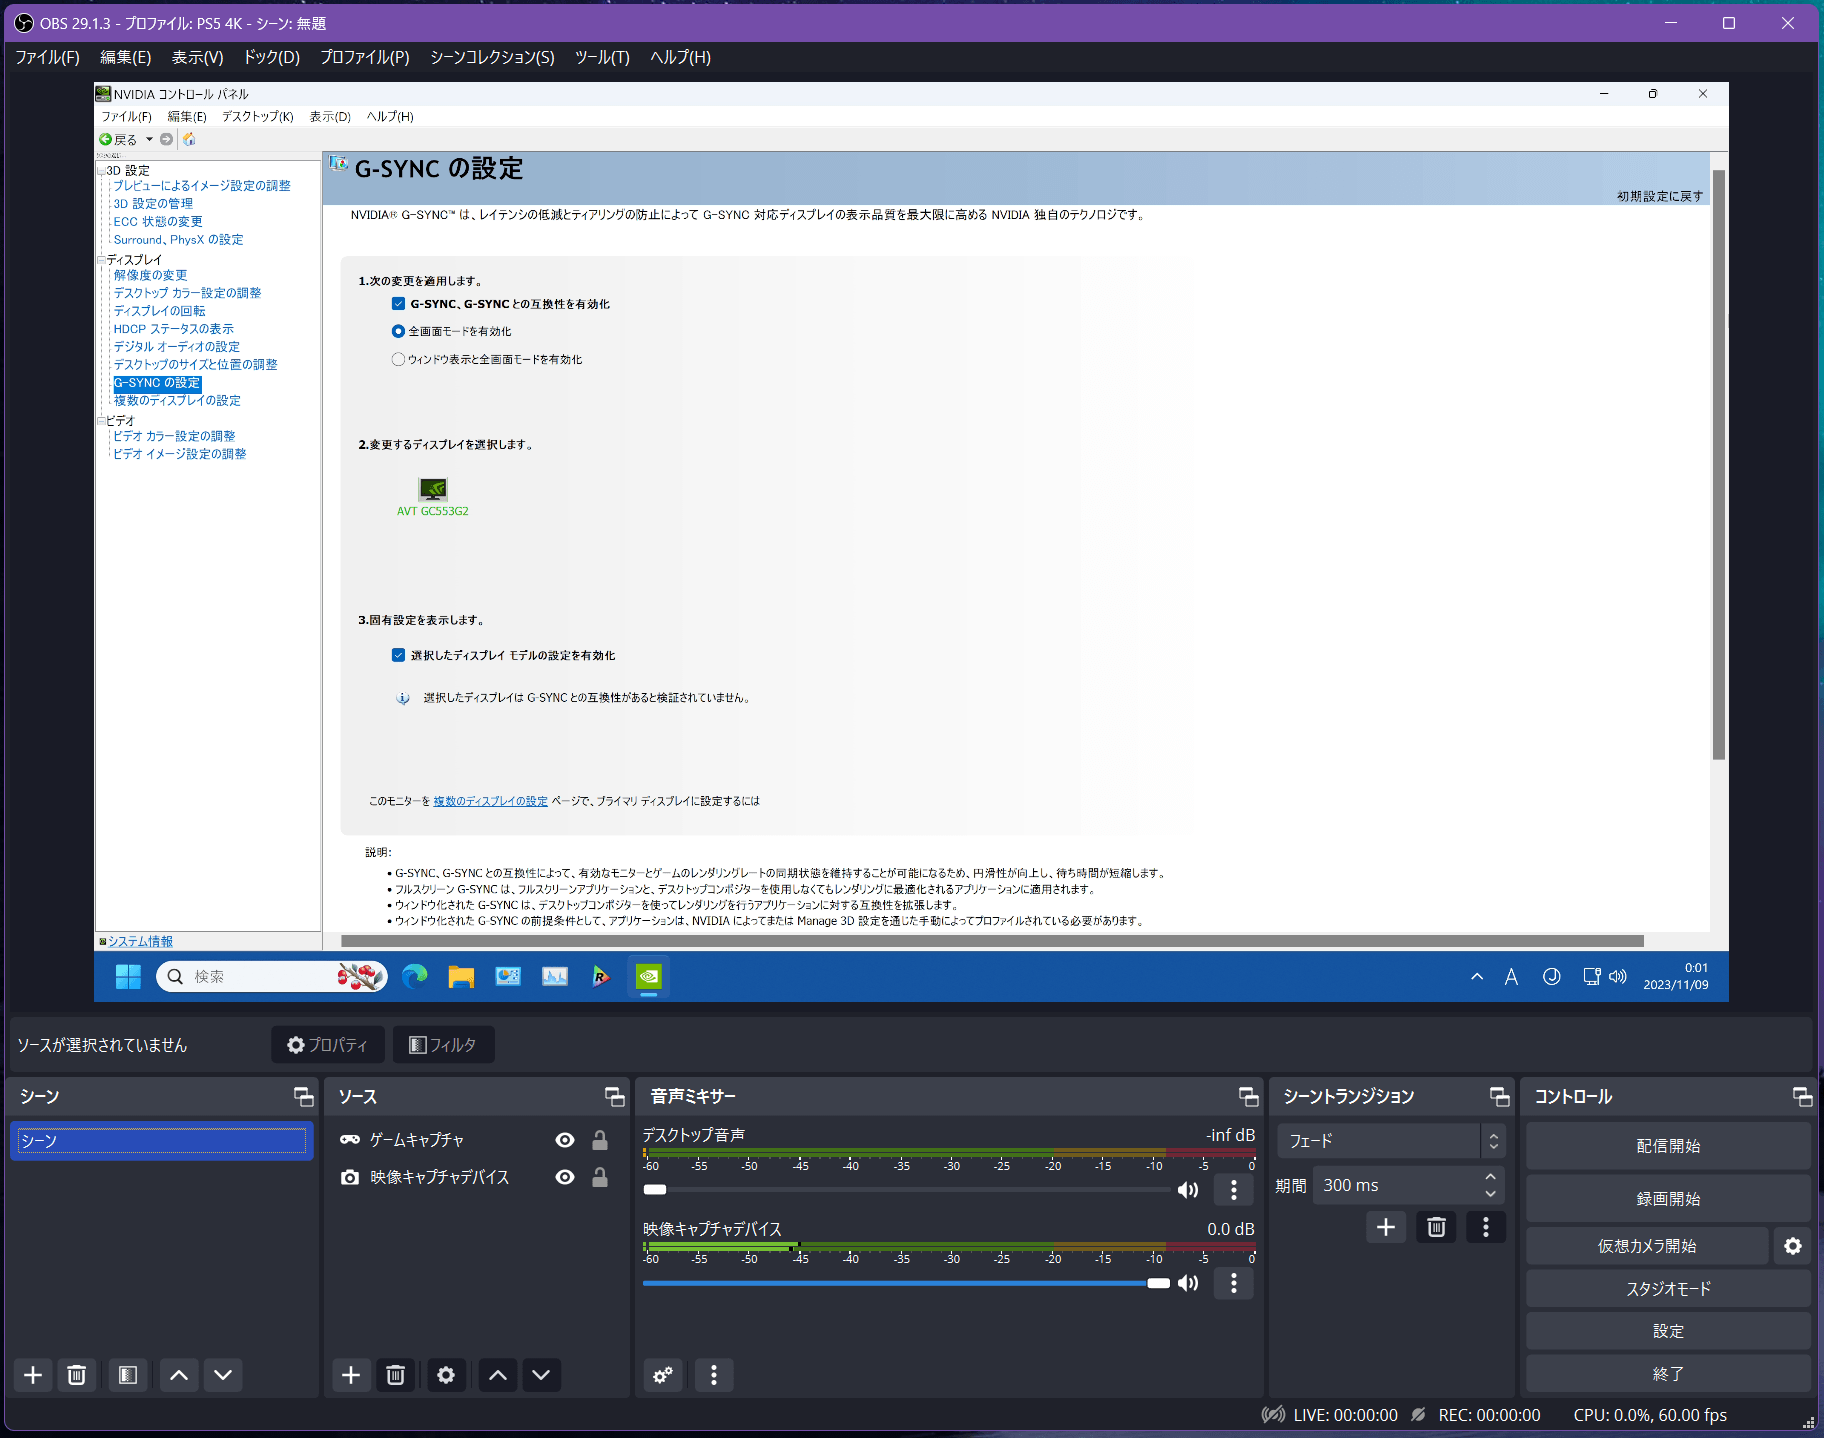Open 設定 in Controls dock
Viewport: 1824px width, 1438px height.
[1668, 1331]
